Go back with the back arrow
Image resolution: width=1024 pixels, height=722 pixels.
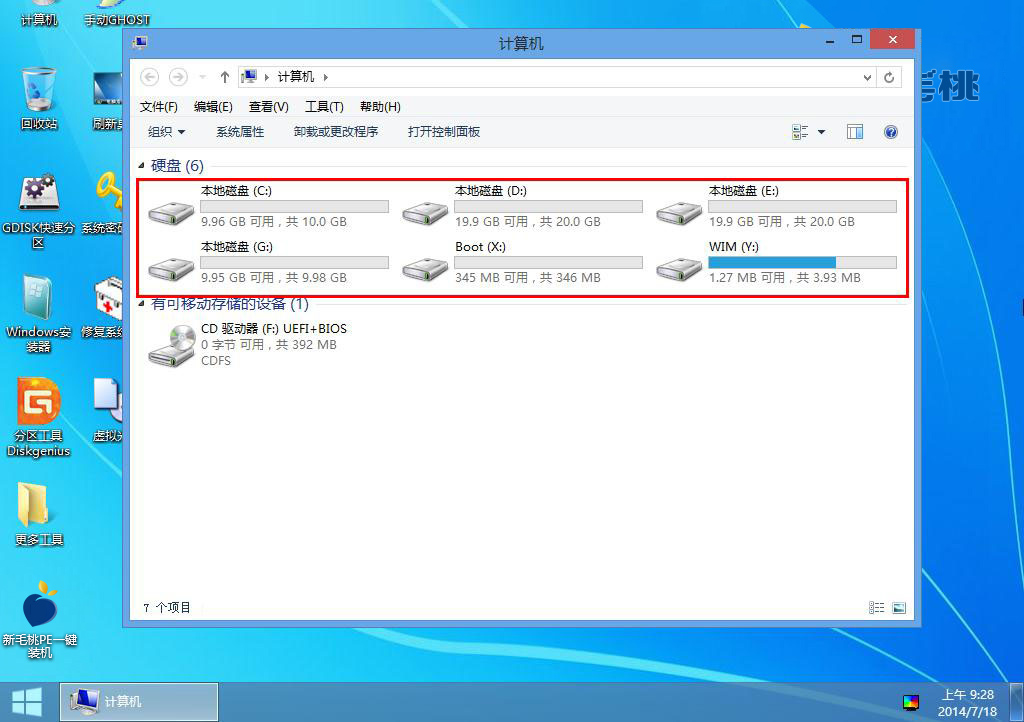tap(150, 77)
